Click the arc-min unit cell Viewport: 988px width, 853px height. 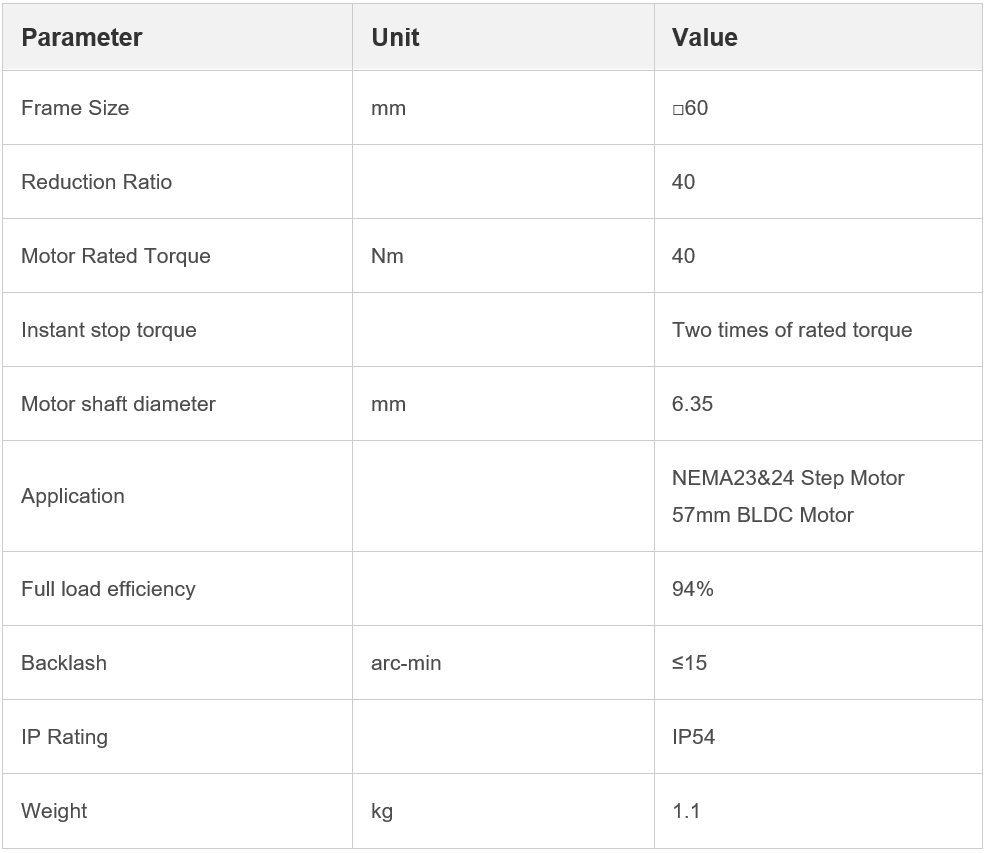(406, 663)
